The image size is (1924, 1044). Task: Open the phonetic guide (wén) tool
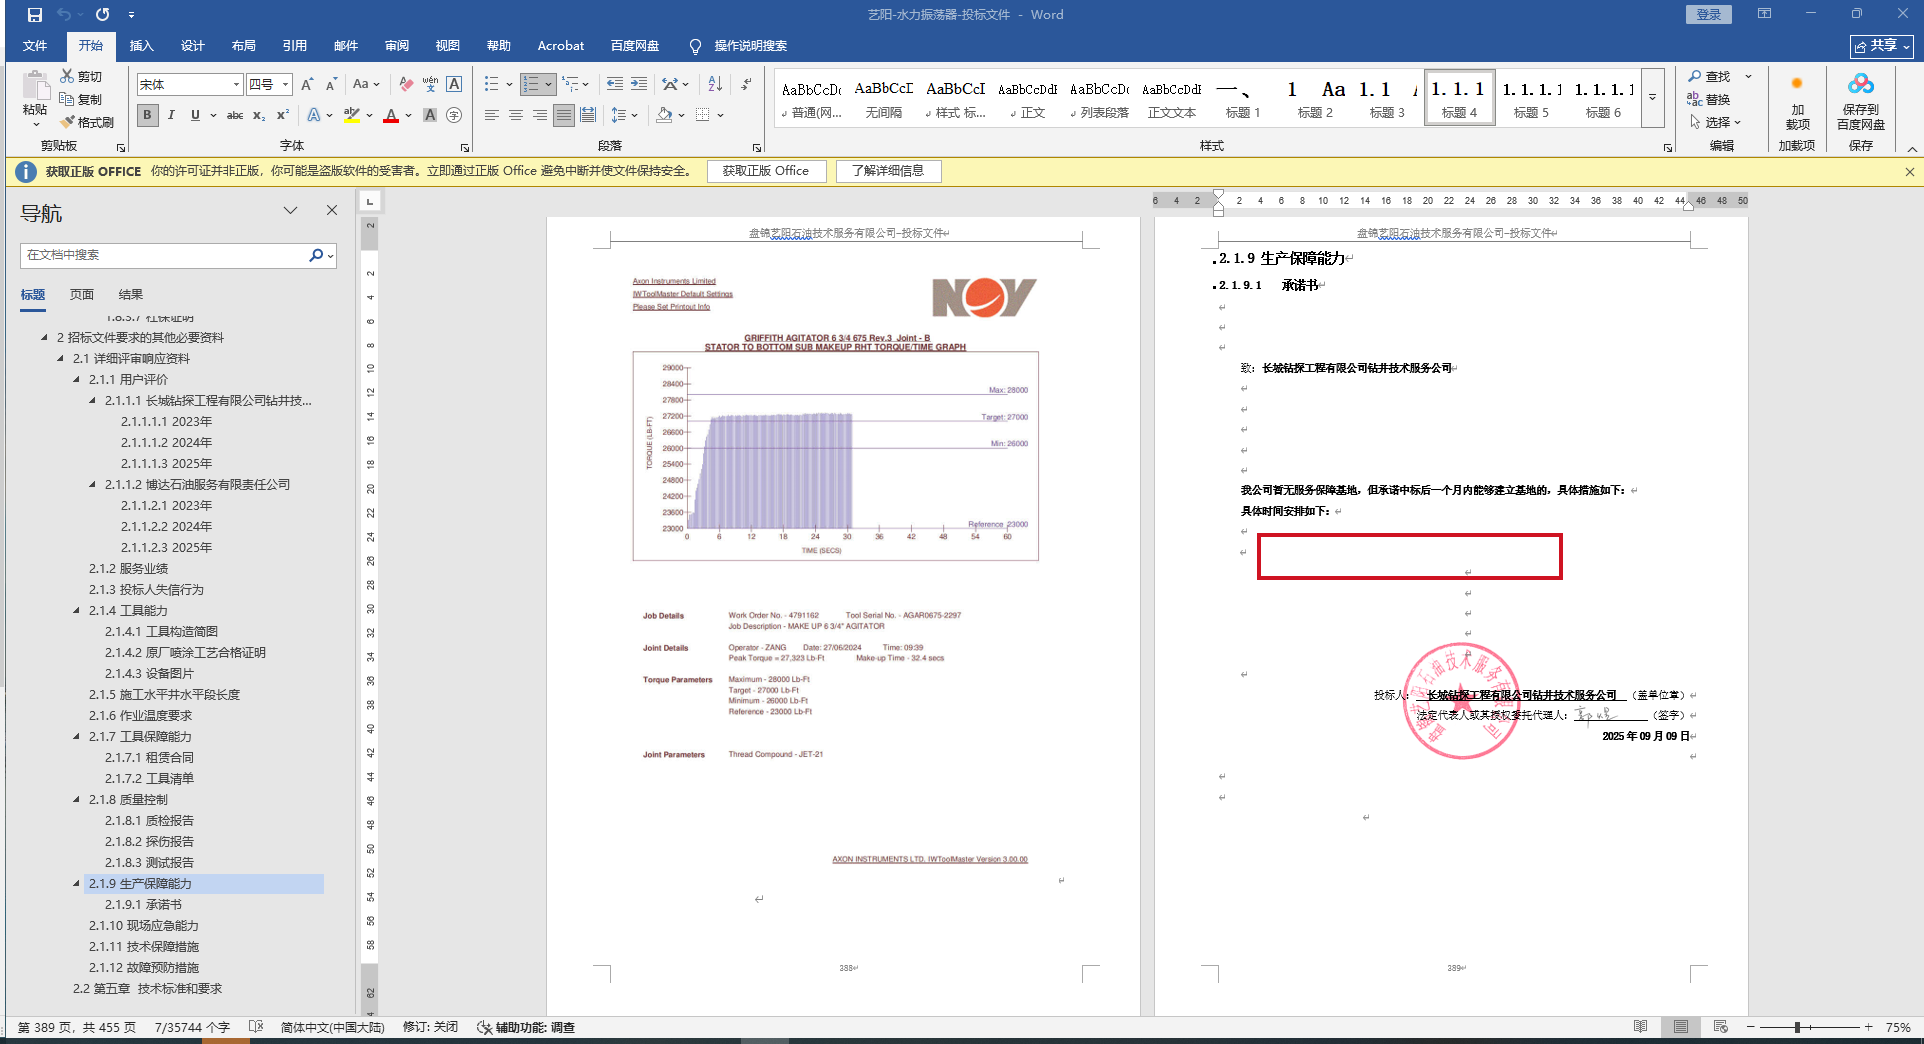(430, 85)
